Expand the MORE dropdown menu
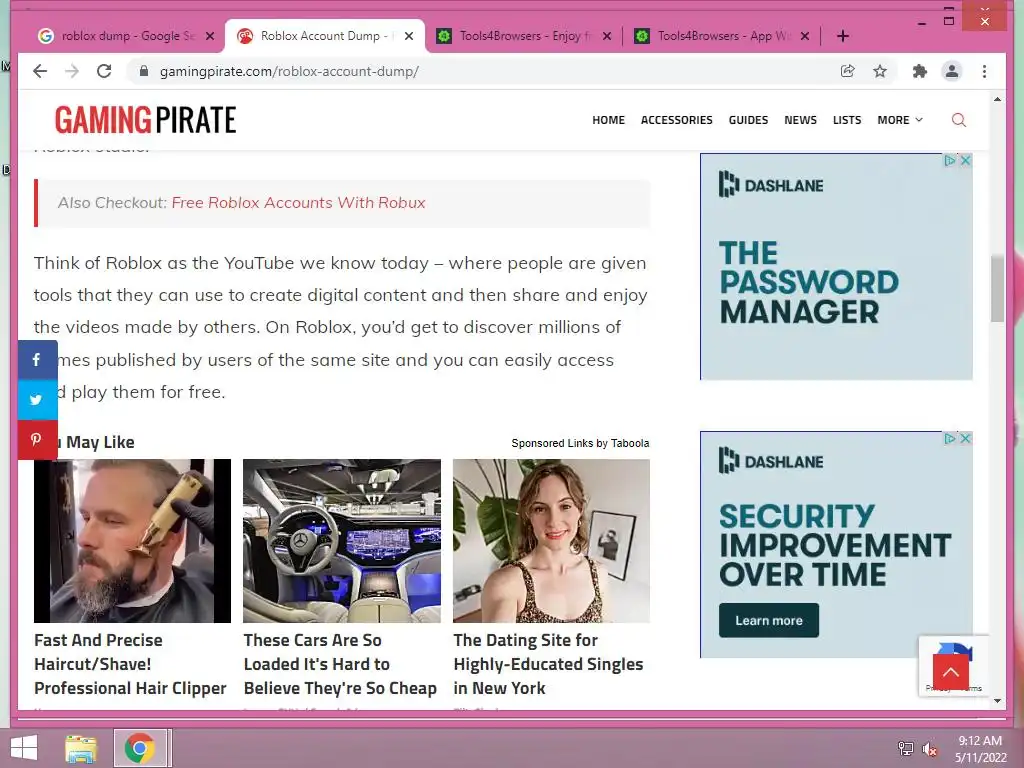The width and height of the screenshot is (1024, 768). 900,120
